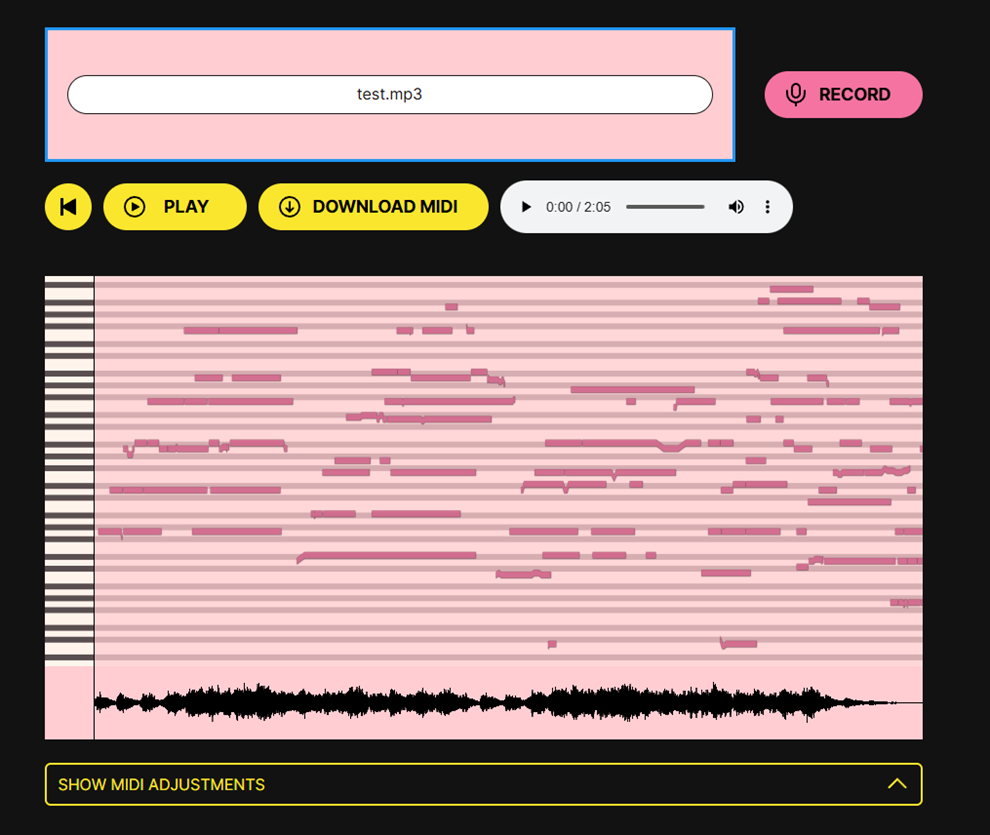This screenshot has width=990, height=835.
Task: Click the circled play icon in yellow button
Action: [x=134, y=207]
